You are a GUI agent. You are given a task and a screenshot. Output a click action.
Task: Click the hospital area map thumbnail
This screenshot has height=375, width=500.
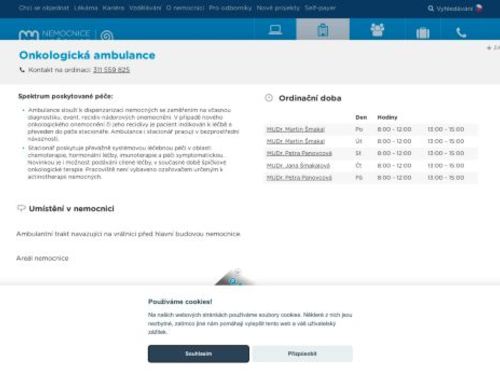pos(235,277)
